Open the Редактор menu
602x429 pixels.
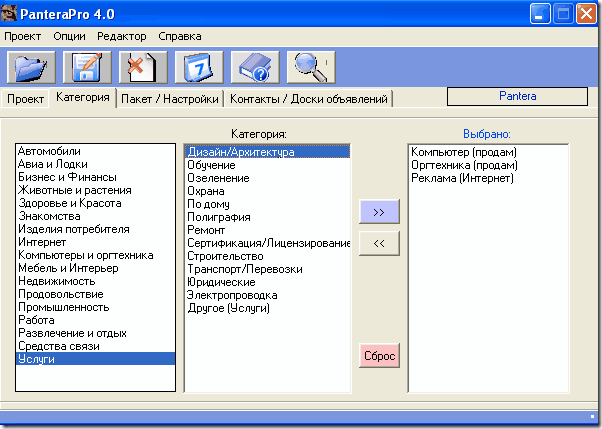122,36
